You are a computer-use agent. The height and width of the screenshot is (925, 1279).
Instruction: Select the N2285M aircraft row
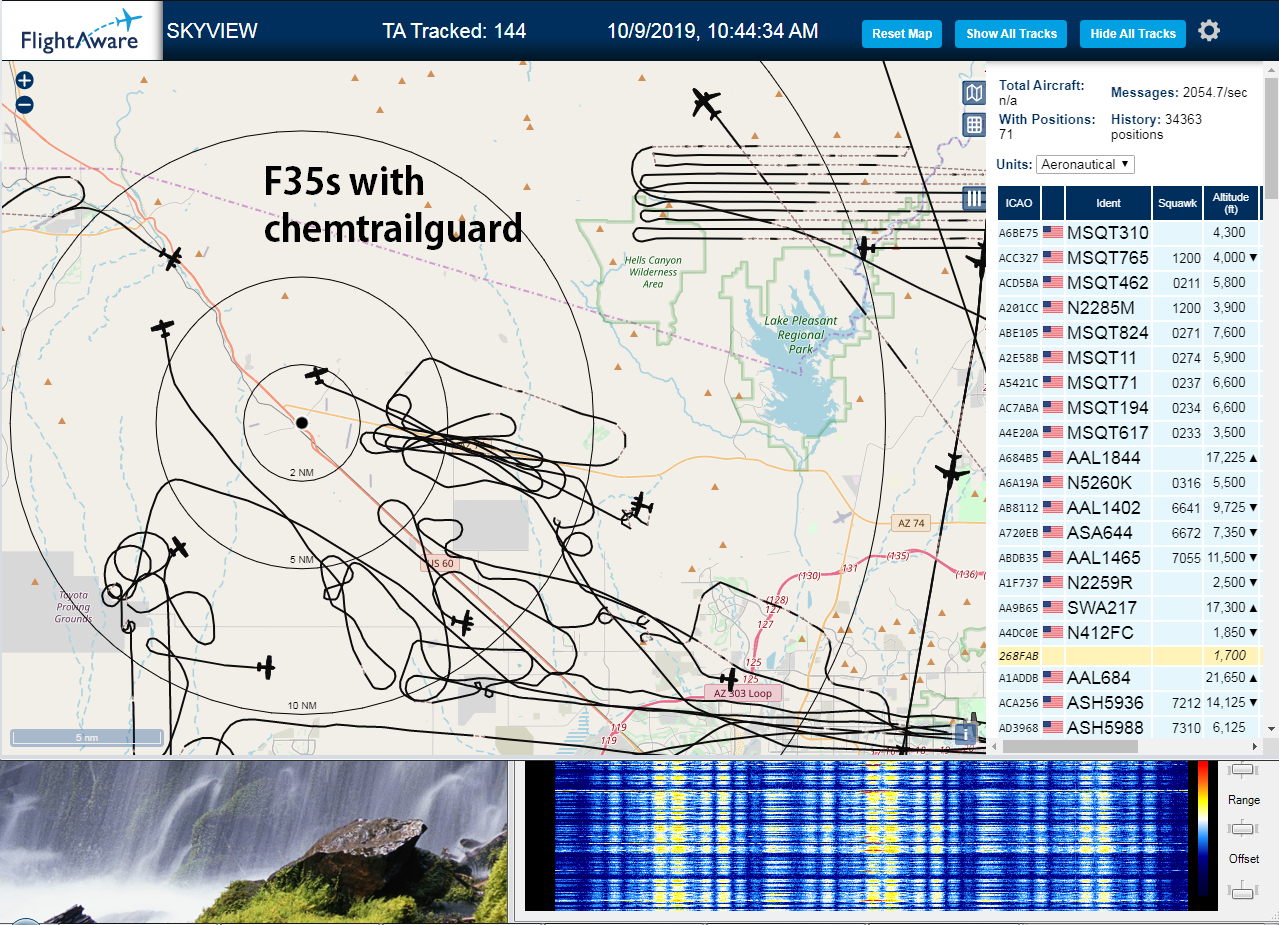(1129, 307)
